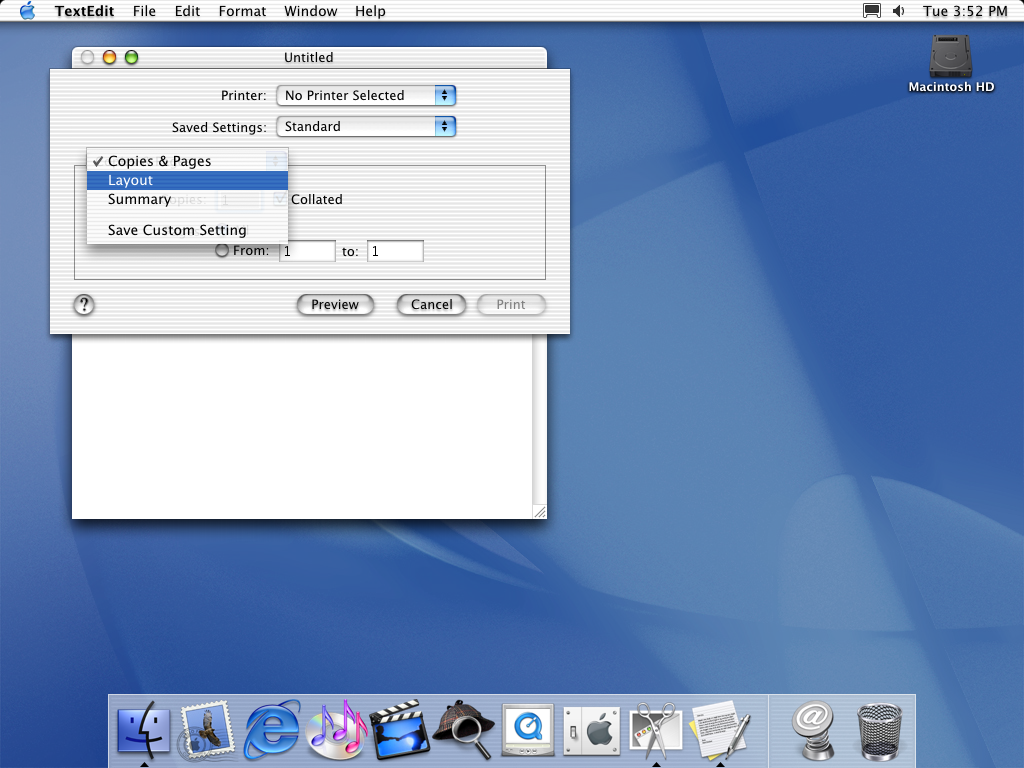Open System Preferences from the dock
The height and width of the screenshot is (768, 1024).
tap(592, 731)
